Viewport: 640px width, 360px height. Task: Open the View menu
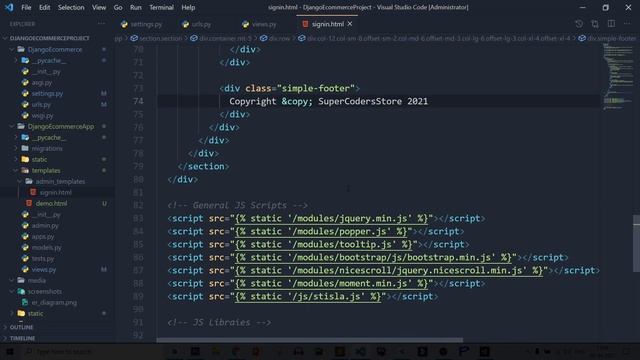(99, 7)
